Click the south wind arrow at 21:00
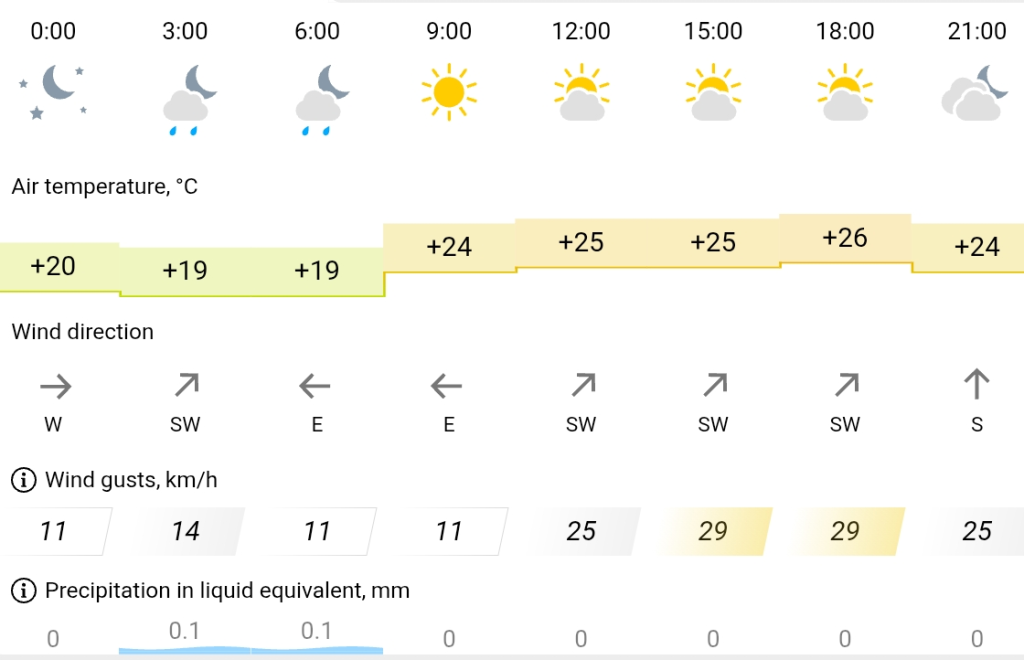The width and height of the screenshot is (1024, 660). coord(977,384)
